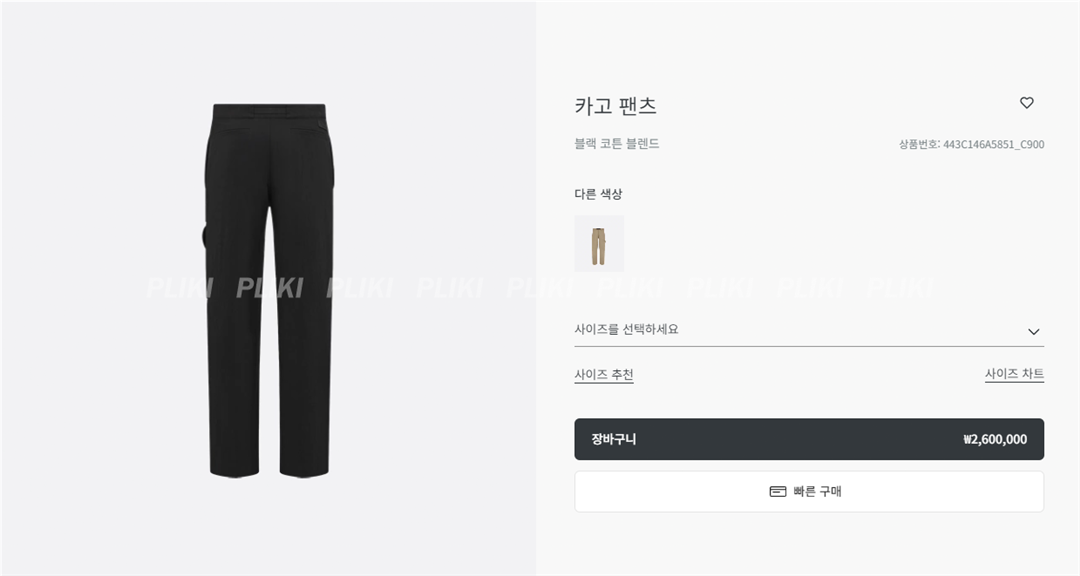This screenshot has height=576, width=1080.
Task: Click the 다른 색상 section label
Action: click(x=598, y=194)
